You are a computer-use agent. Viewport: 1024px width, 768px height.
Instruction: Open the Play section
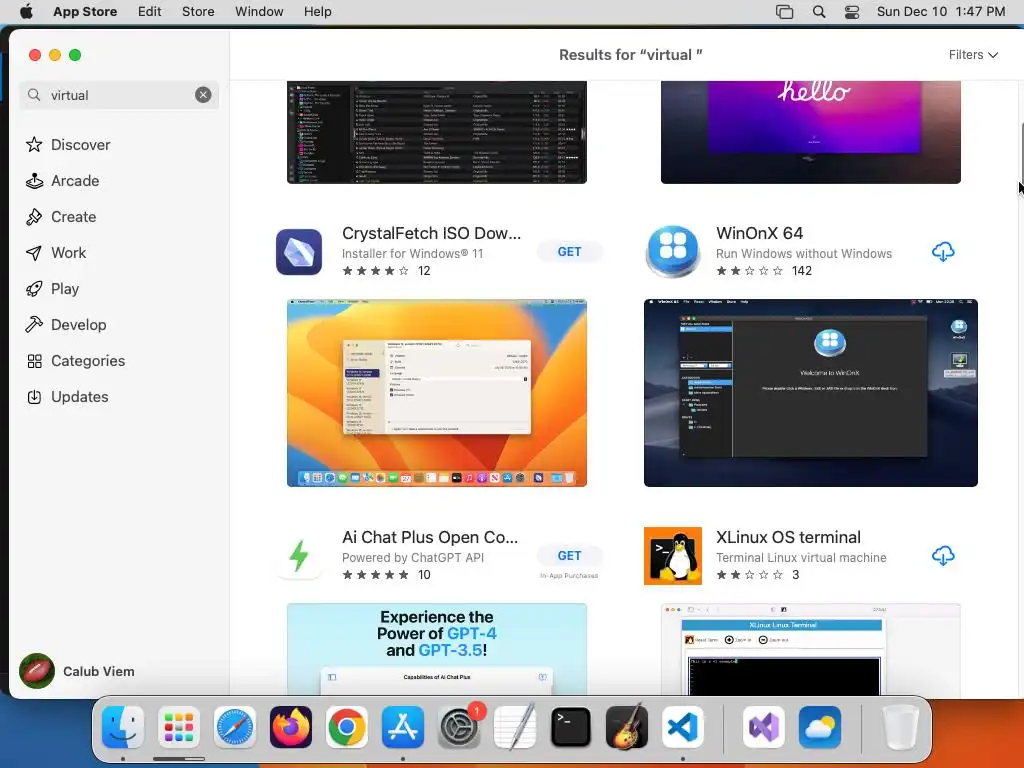52,289
